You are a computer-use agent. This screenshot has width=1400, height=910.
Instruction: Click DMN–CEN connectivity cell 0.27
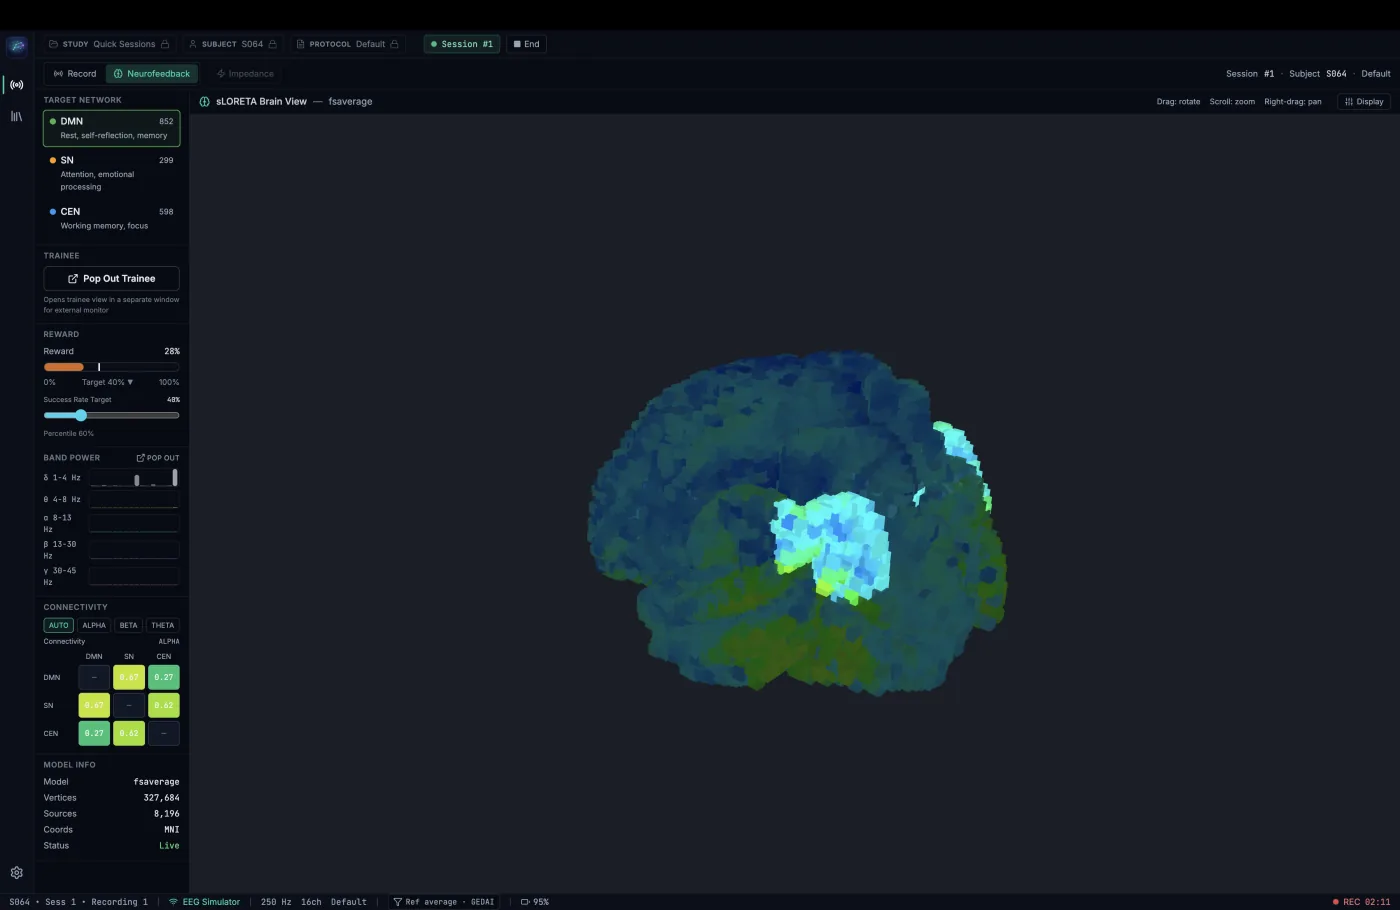pos(164,677)
